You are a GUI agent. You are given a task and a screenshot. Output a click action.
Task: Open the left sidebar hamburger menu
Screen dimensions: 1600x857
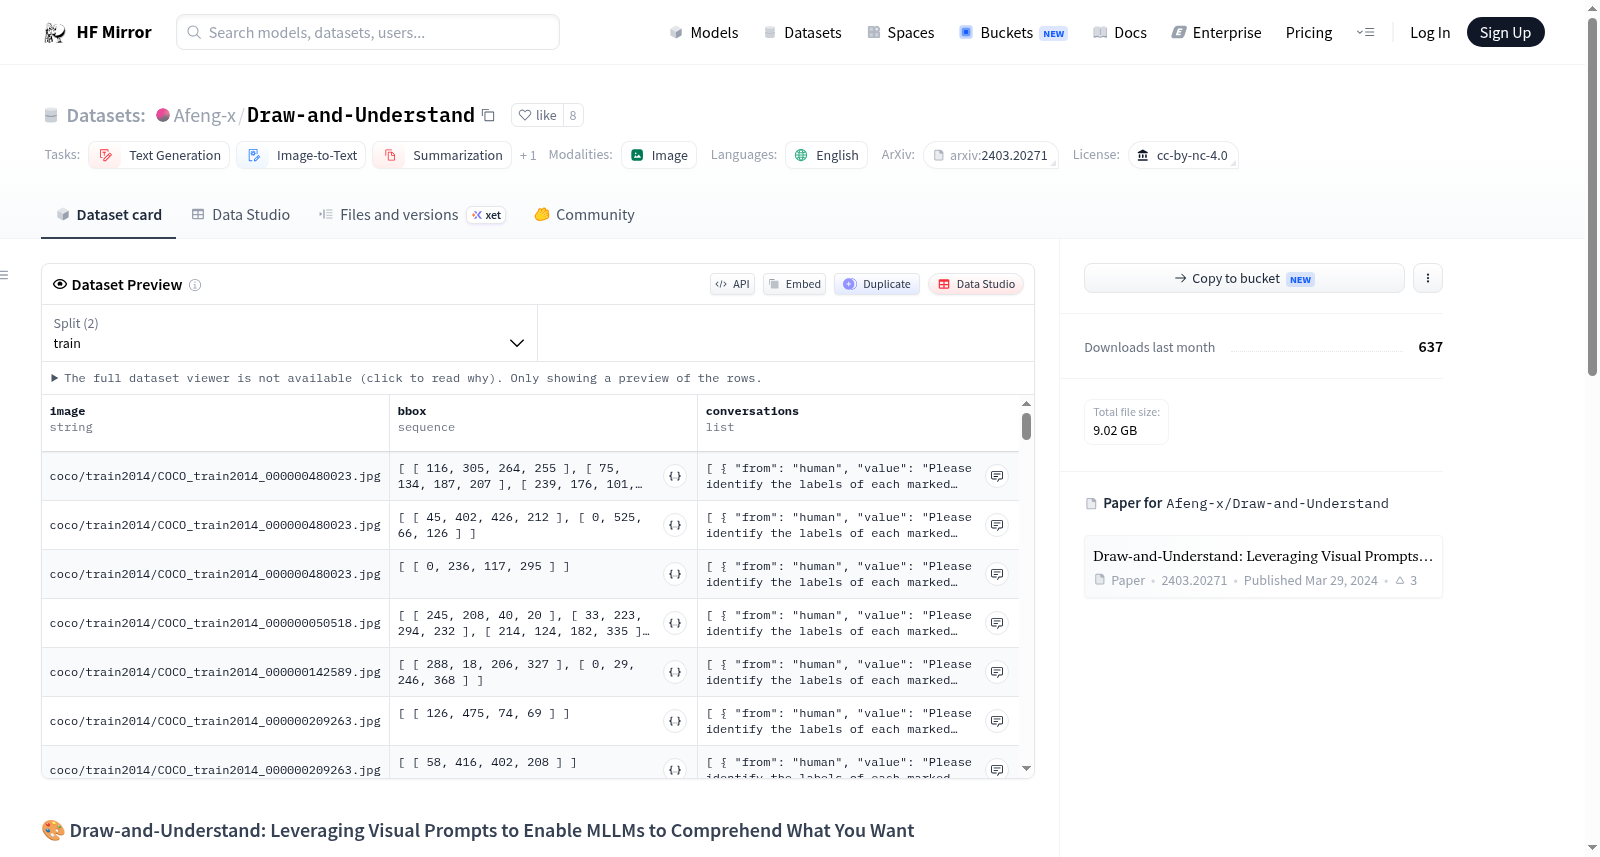click(x=4, y=275)
